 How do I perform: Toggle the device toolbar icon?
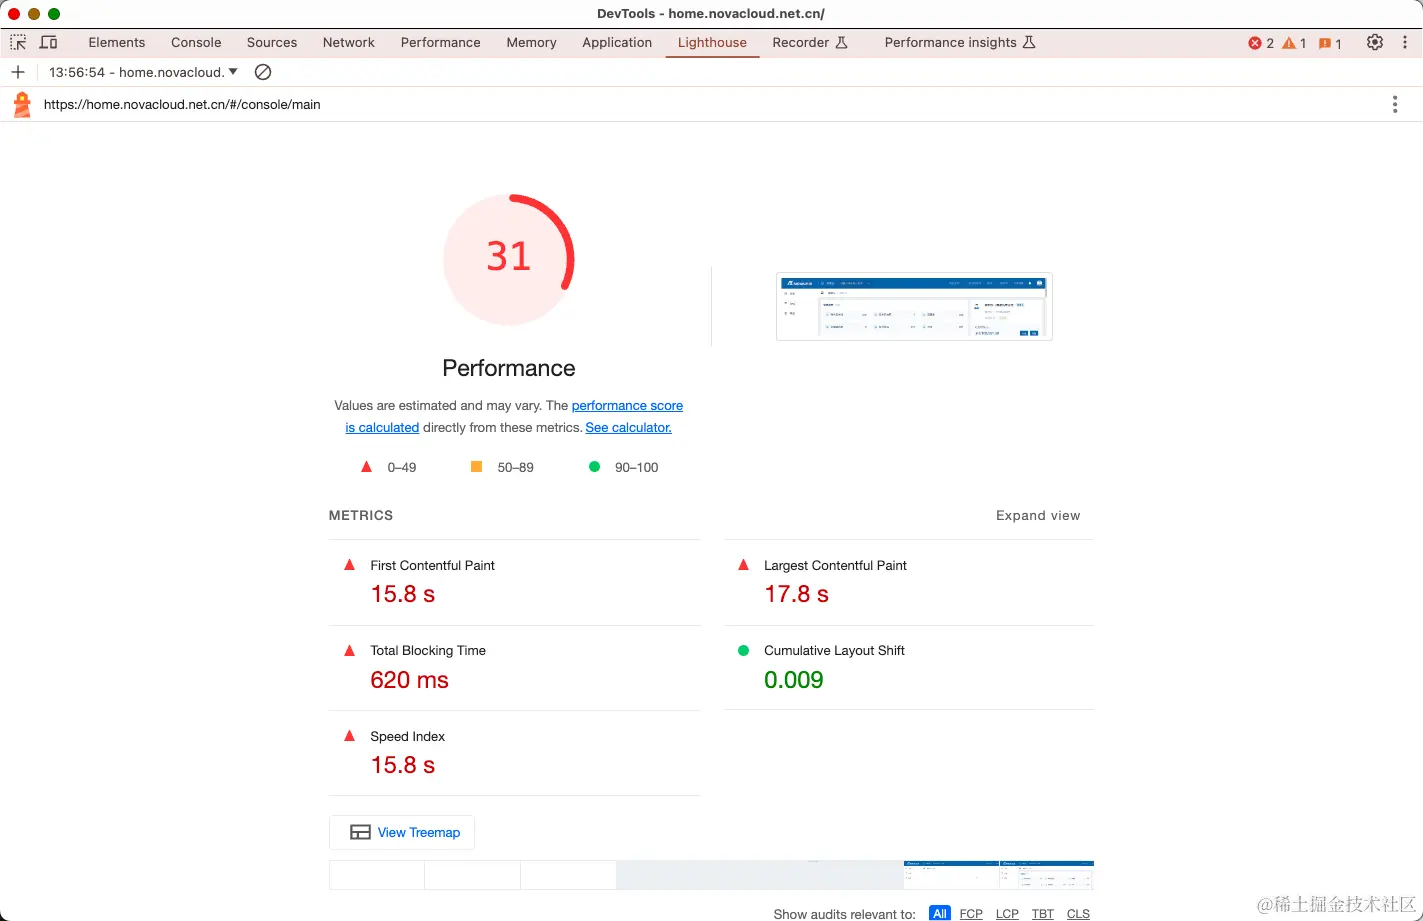(48, 42)
